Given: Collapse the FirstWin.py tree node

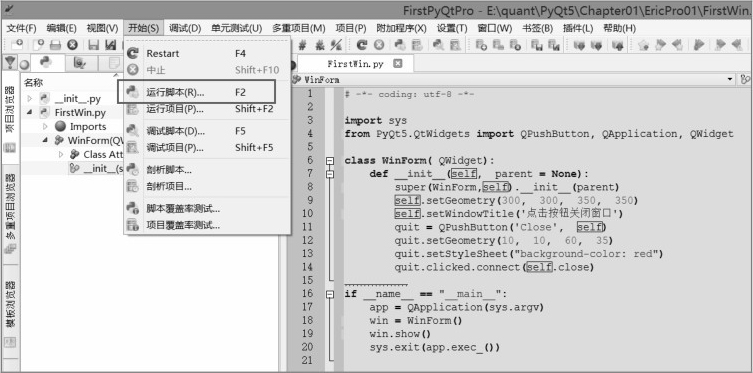Looking at the screenshot, I should (30, 112).
